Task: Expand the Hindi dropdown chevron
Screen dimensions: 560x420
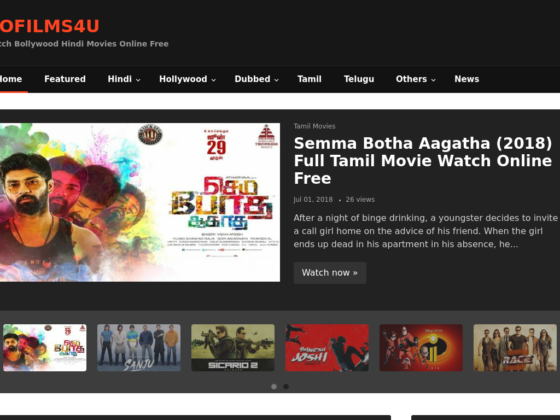Action: (138, 80)
